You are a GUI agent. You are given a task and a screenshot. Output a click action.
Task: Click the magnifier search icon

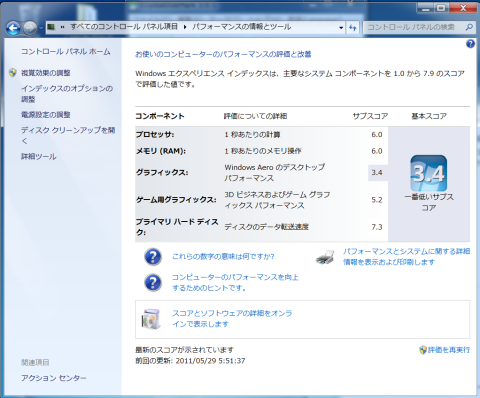click(469, 27)
